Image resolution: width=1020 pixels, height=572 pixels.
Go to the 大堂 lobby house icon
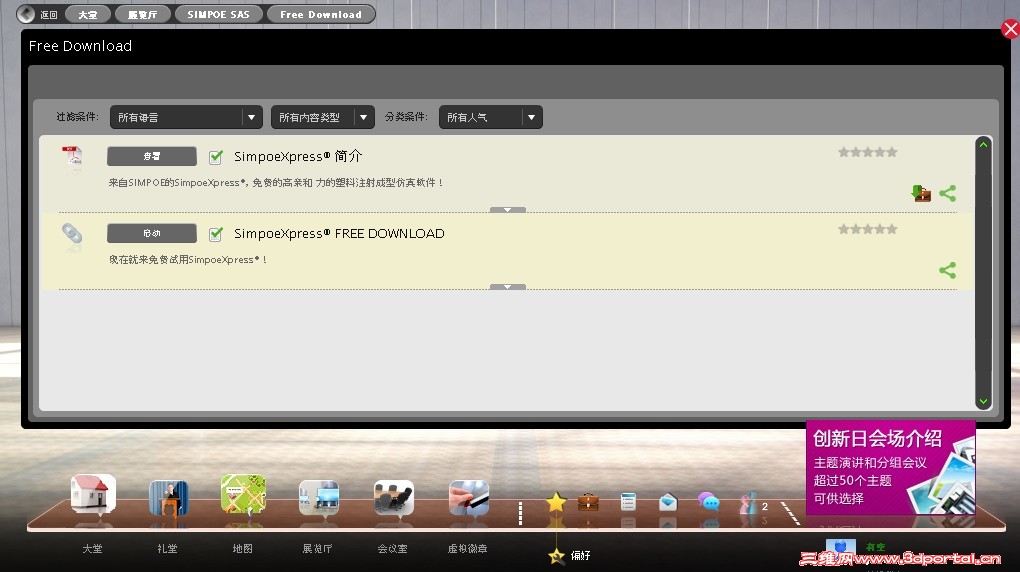(x=93, y=495)
